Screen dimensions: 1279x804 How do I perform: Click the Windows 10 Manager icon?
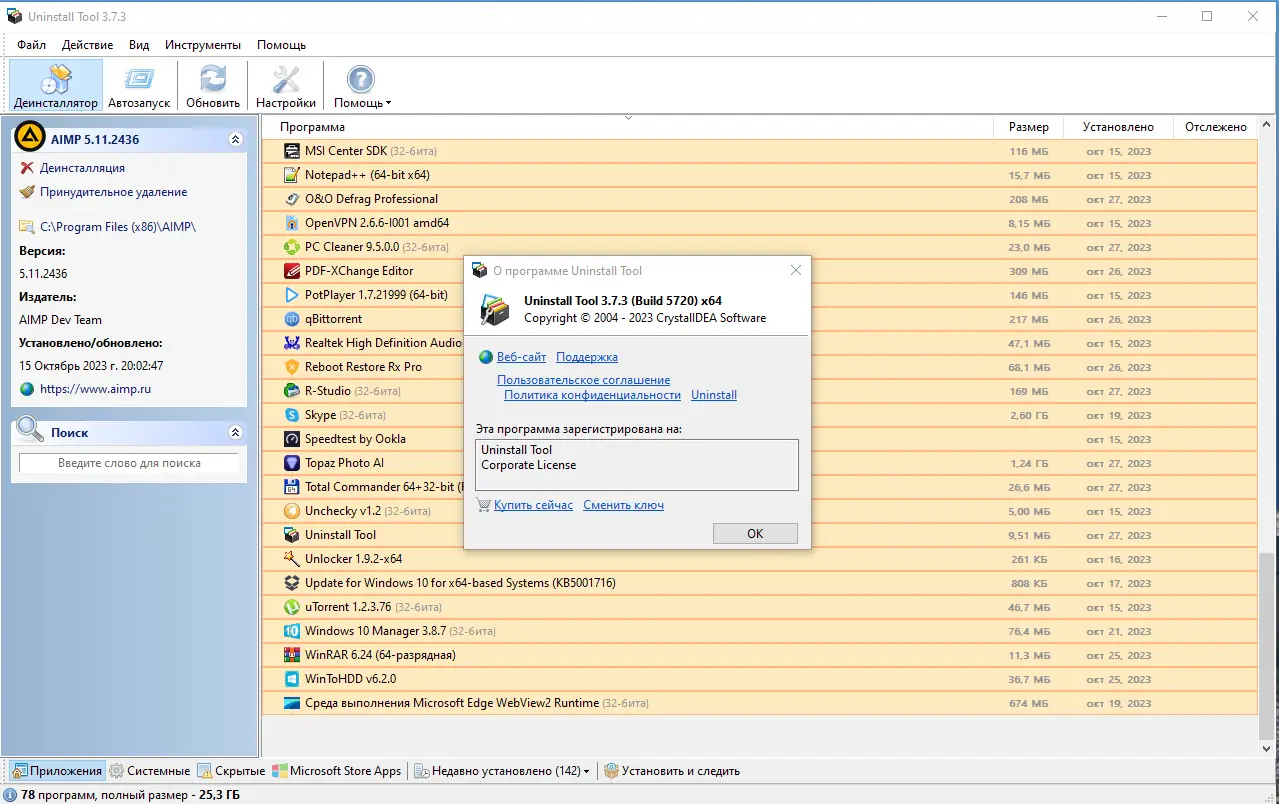tap(292, 631)
